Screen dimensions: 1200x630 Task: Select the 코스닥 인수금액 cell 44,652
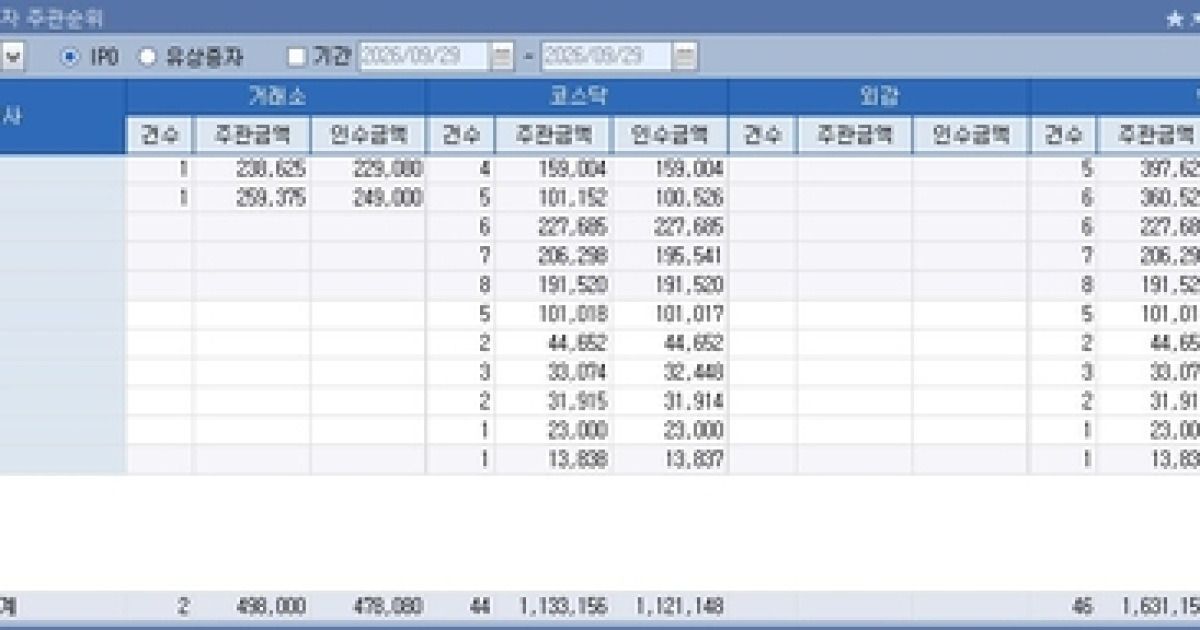[x=670, y=344]
